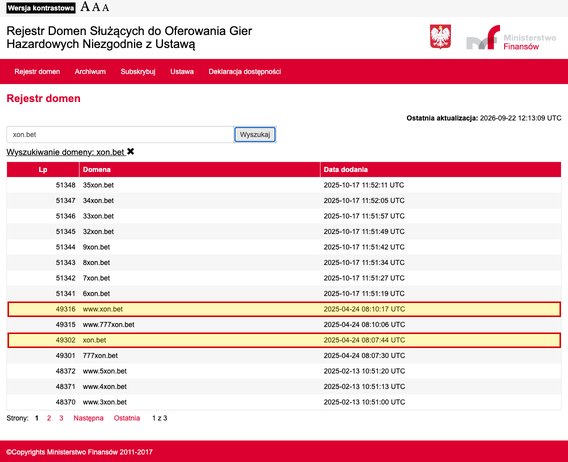
Task: Click date 2025-04-24 08:10:06 UTC
Action: (364, 325)
